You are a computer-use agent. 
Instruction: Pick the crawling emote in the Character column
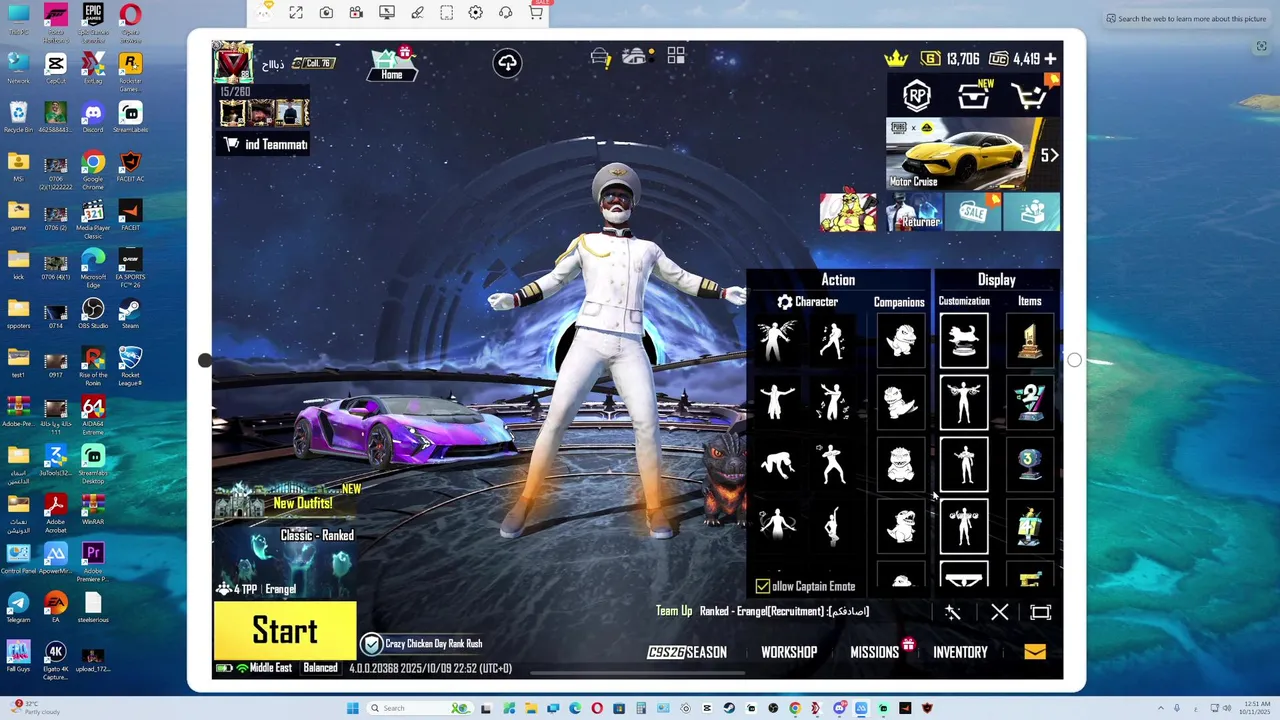(777, 463)
